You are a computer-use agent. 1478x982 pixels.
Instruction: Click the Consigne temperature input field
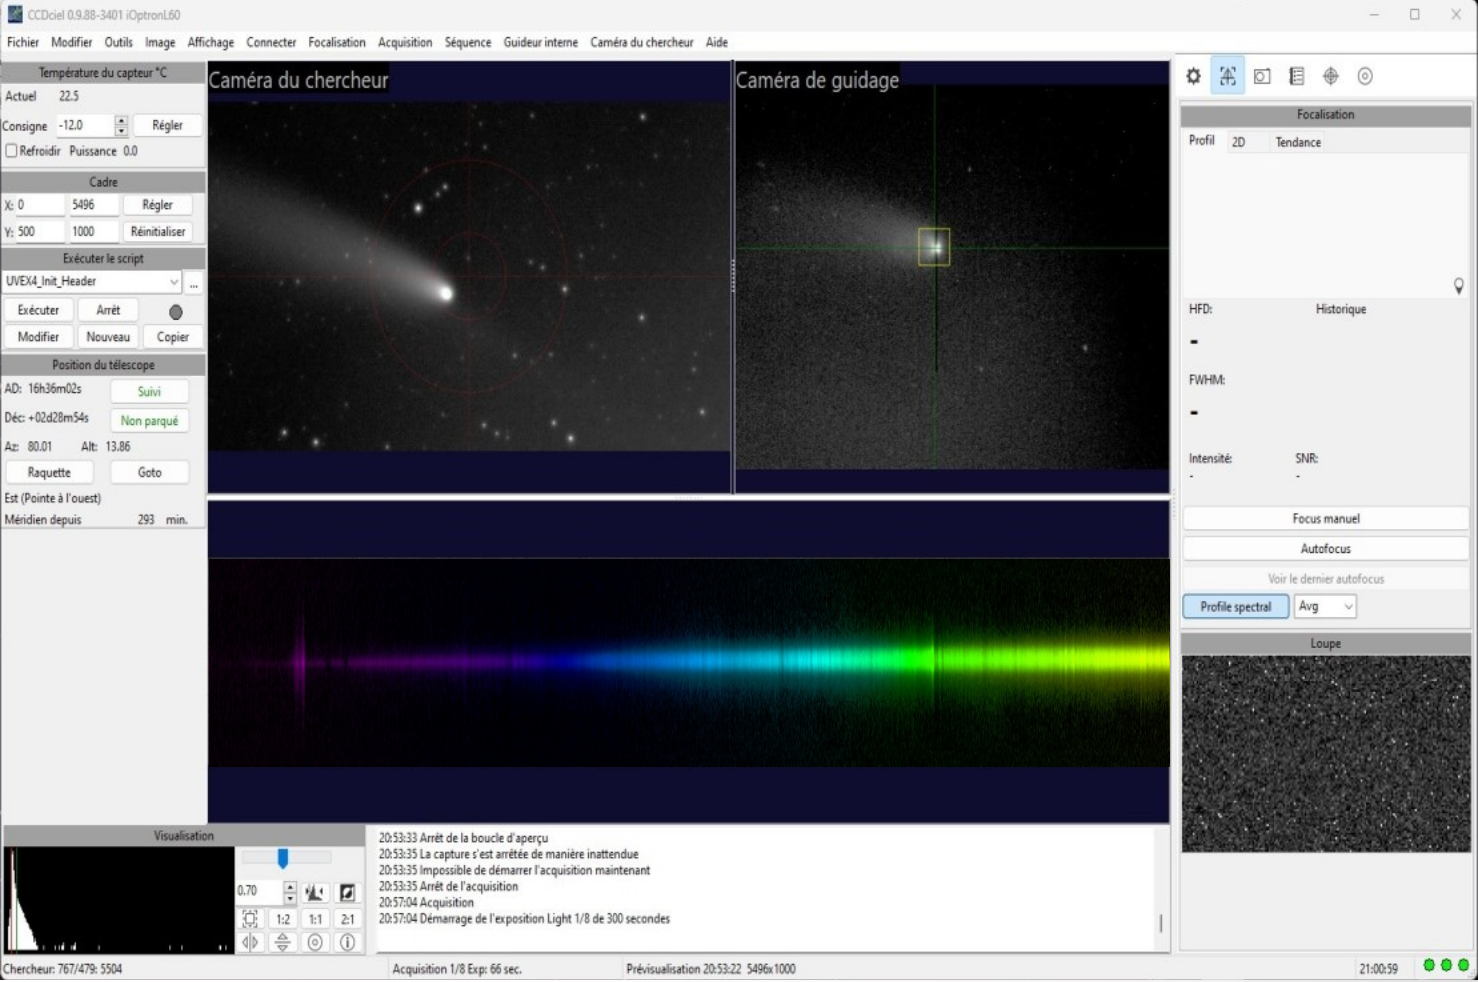click(84, 126)
